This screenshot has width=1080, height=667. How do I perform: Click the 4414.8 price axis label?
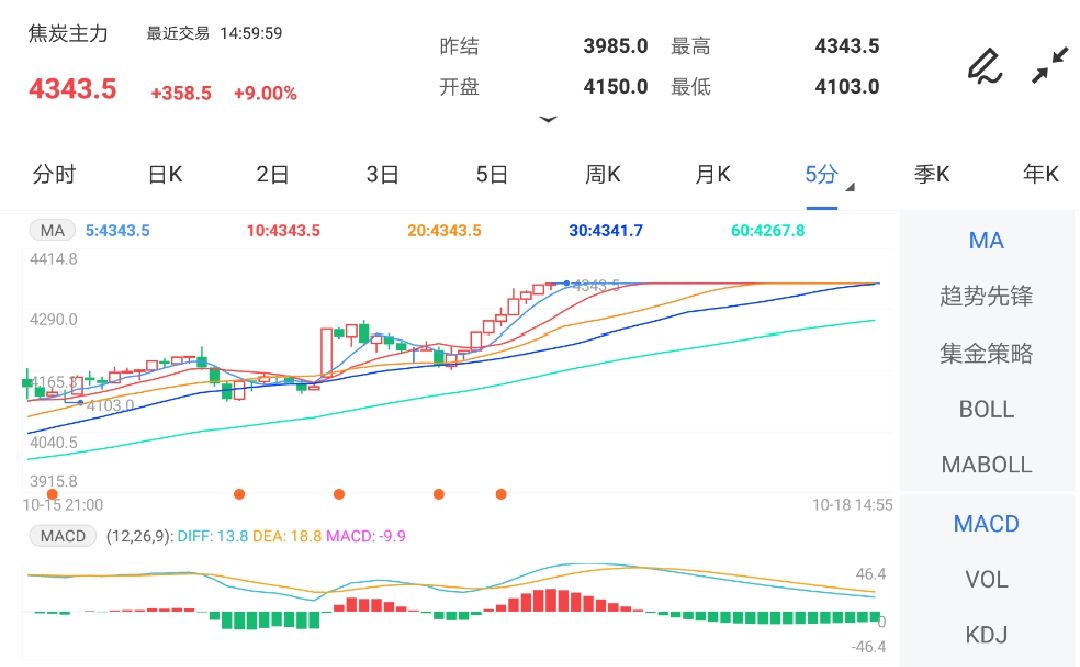tap(54, 259)
